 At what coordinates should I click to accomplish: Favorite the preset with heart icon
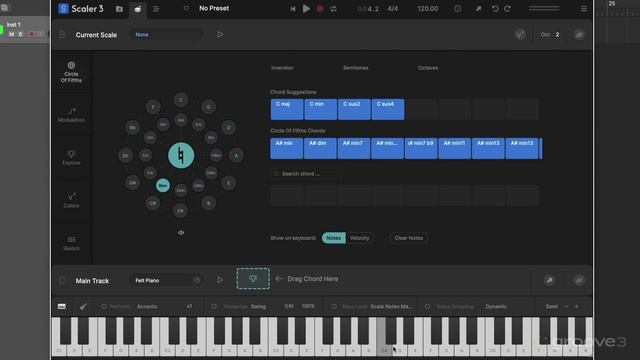pos(186,8)
